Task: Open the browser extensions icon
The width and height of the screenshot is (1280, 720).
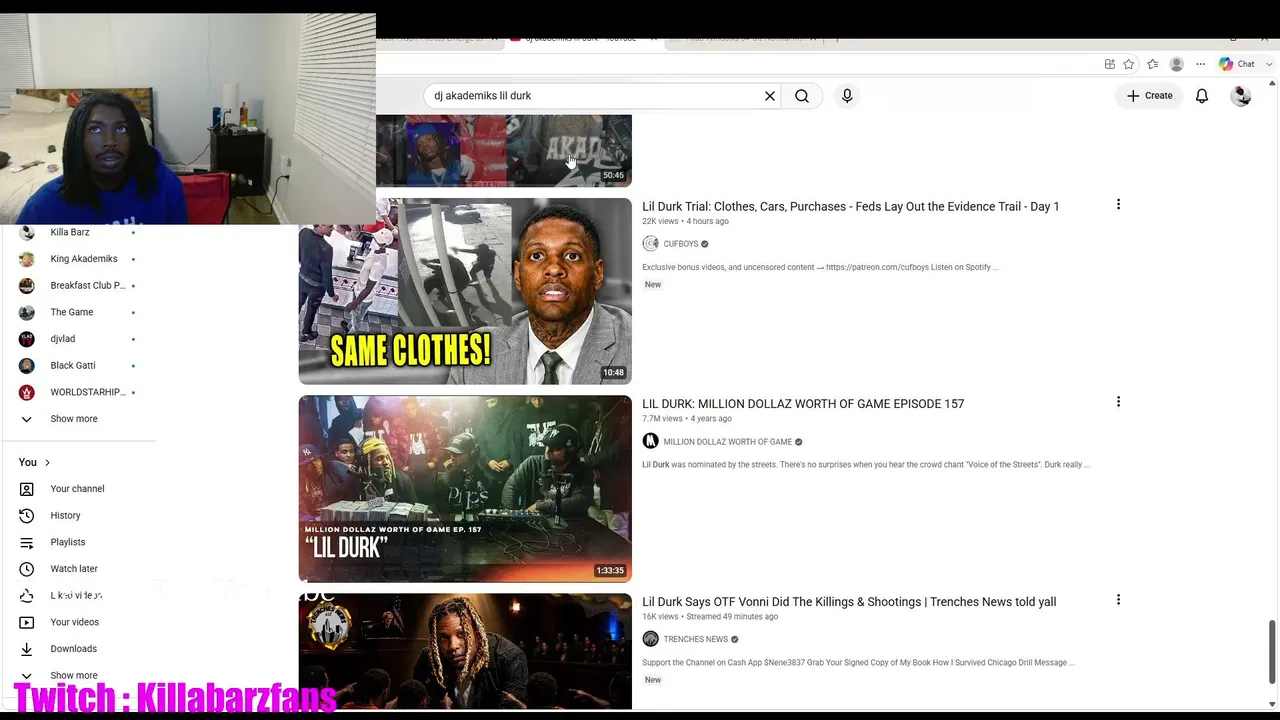Action: click(1110, 64)
